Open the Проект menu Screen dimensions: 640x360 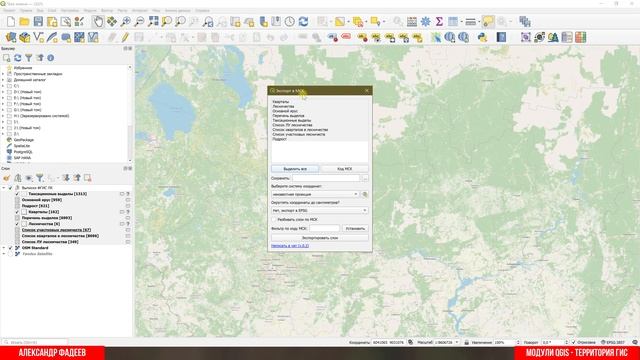[9, 10]
